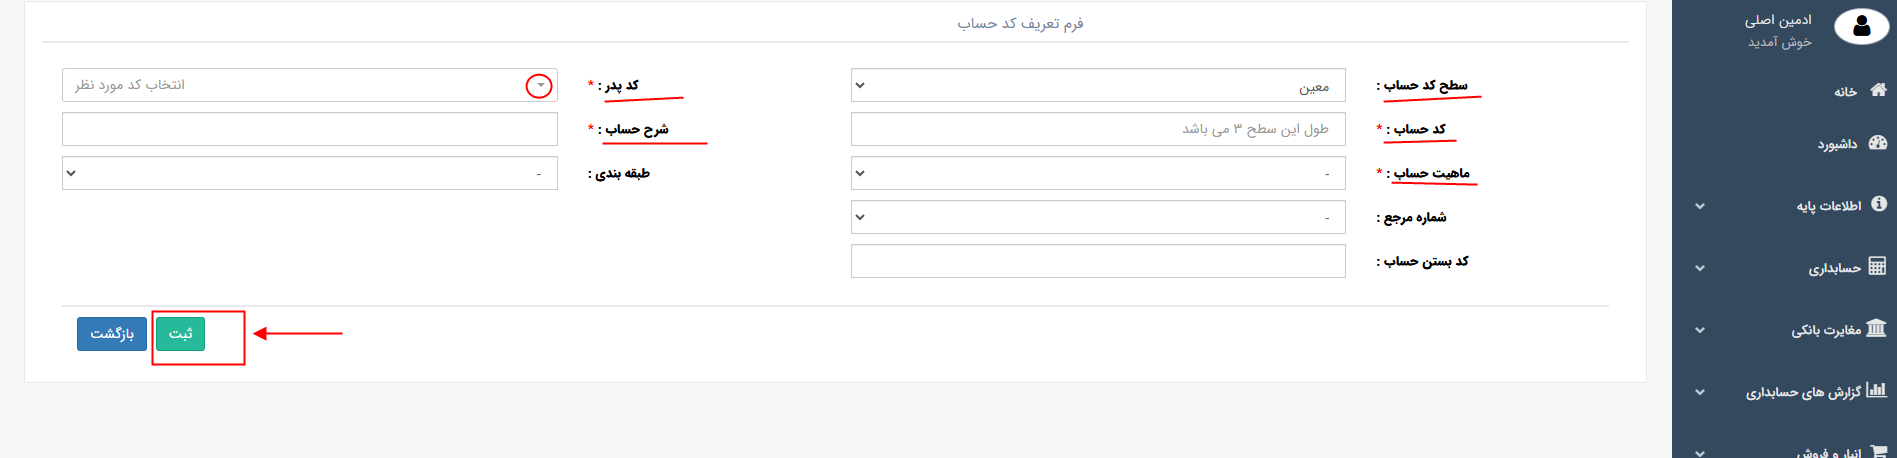Open the داشبورد menu item
The height and width of the screenshot is (458, 1897).
(1837, 144)
